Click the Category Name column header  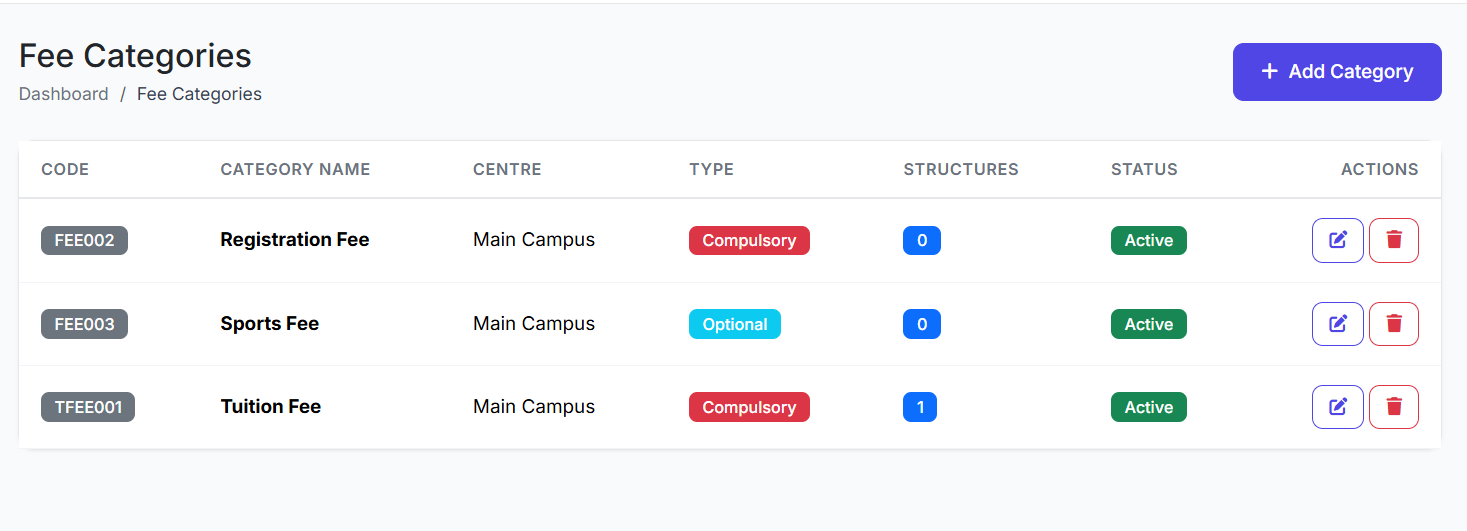click(295, 170)
